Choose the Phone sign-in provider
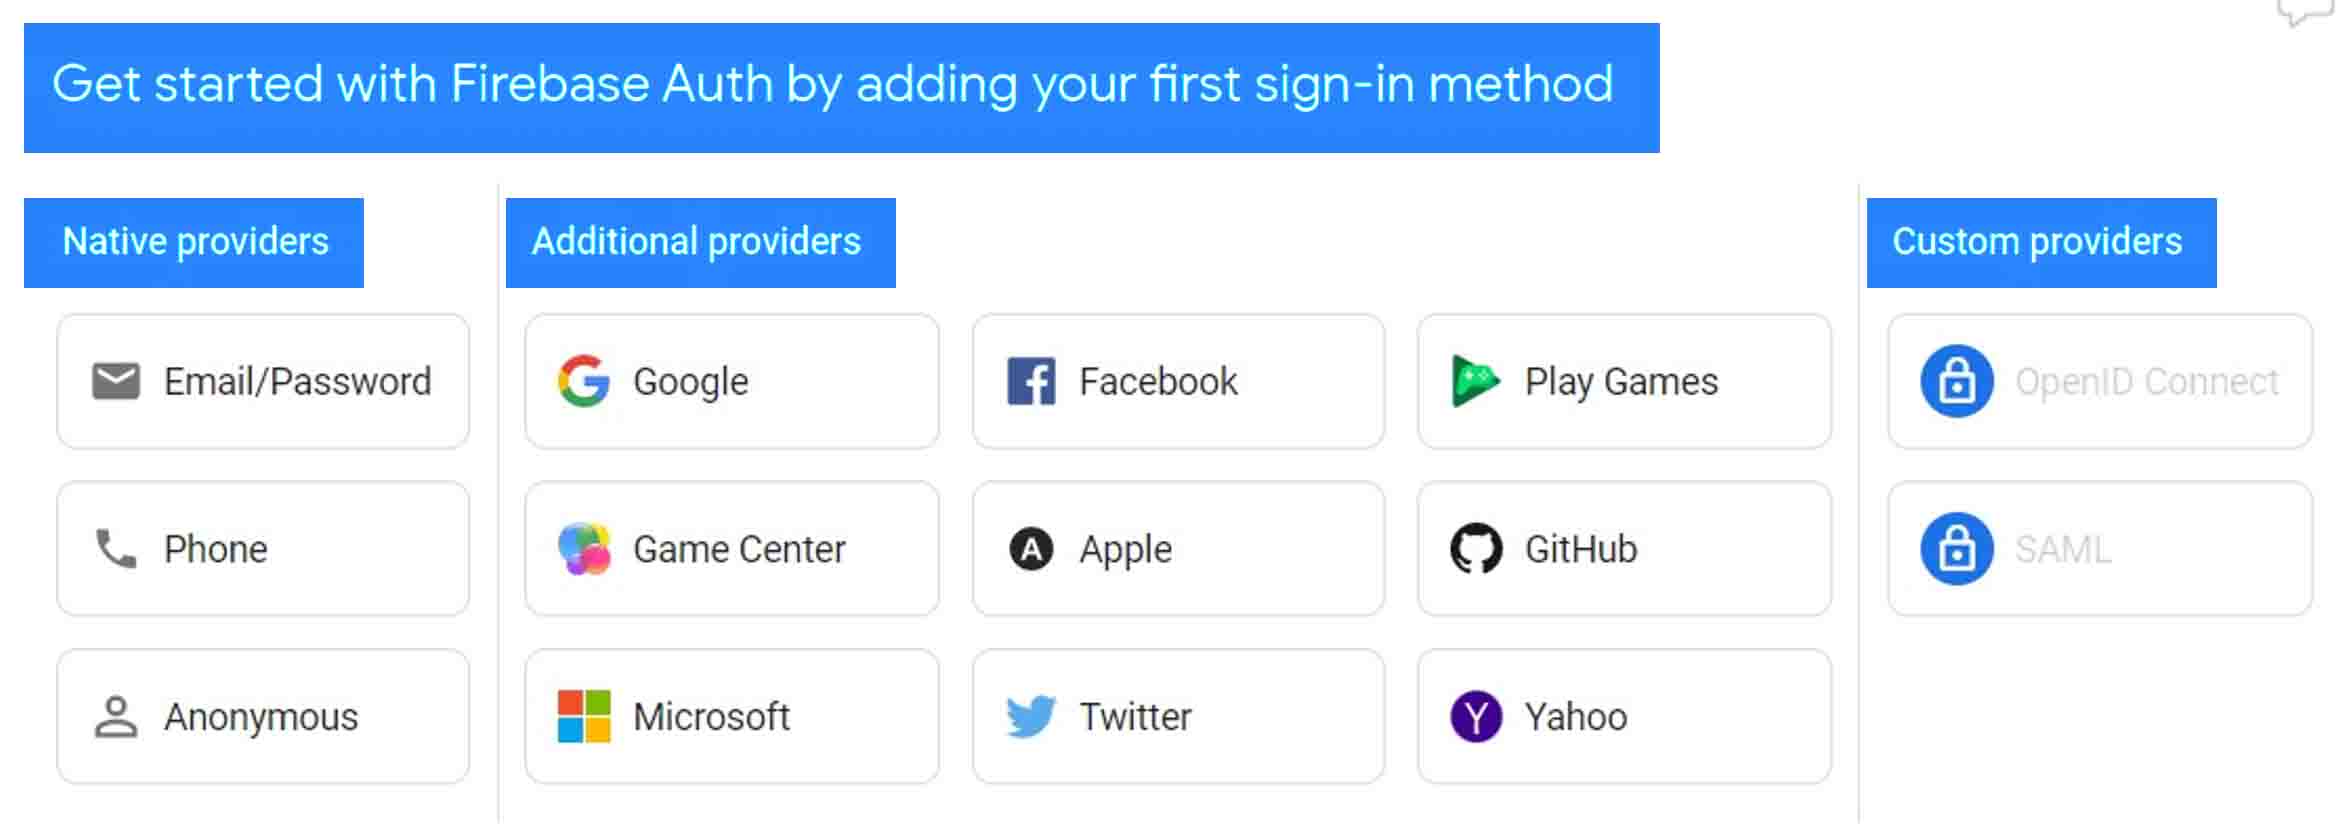This screenshot has height=824, width=2348. (262, 549)
